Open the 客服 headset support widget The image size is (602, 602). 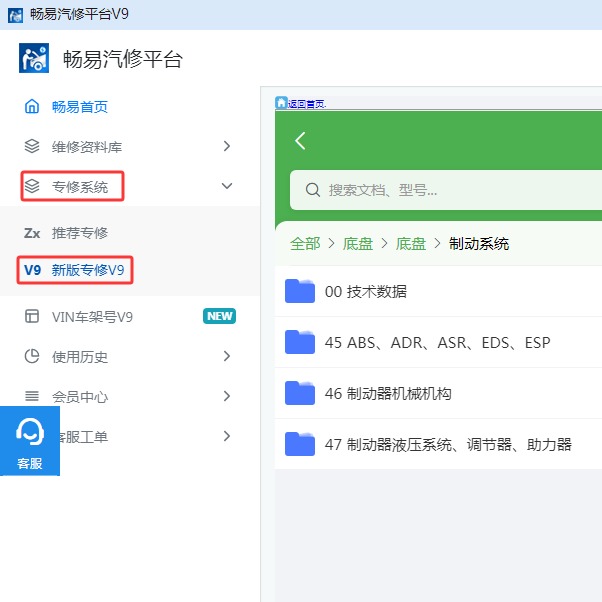tap(30, 441)
